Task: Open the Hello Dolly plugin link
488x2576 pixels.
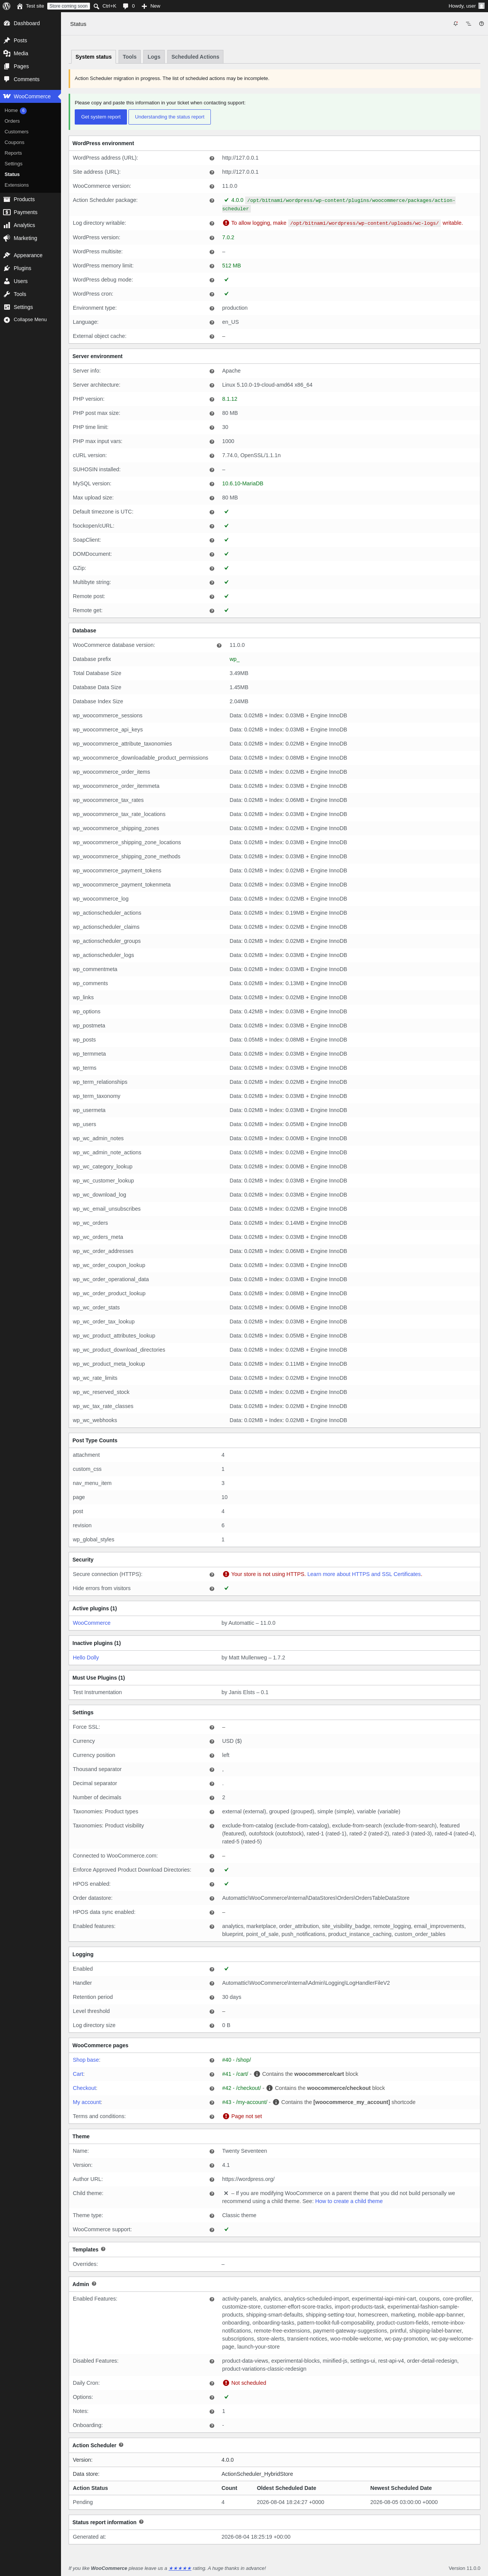Action: coord(86,1658)
